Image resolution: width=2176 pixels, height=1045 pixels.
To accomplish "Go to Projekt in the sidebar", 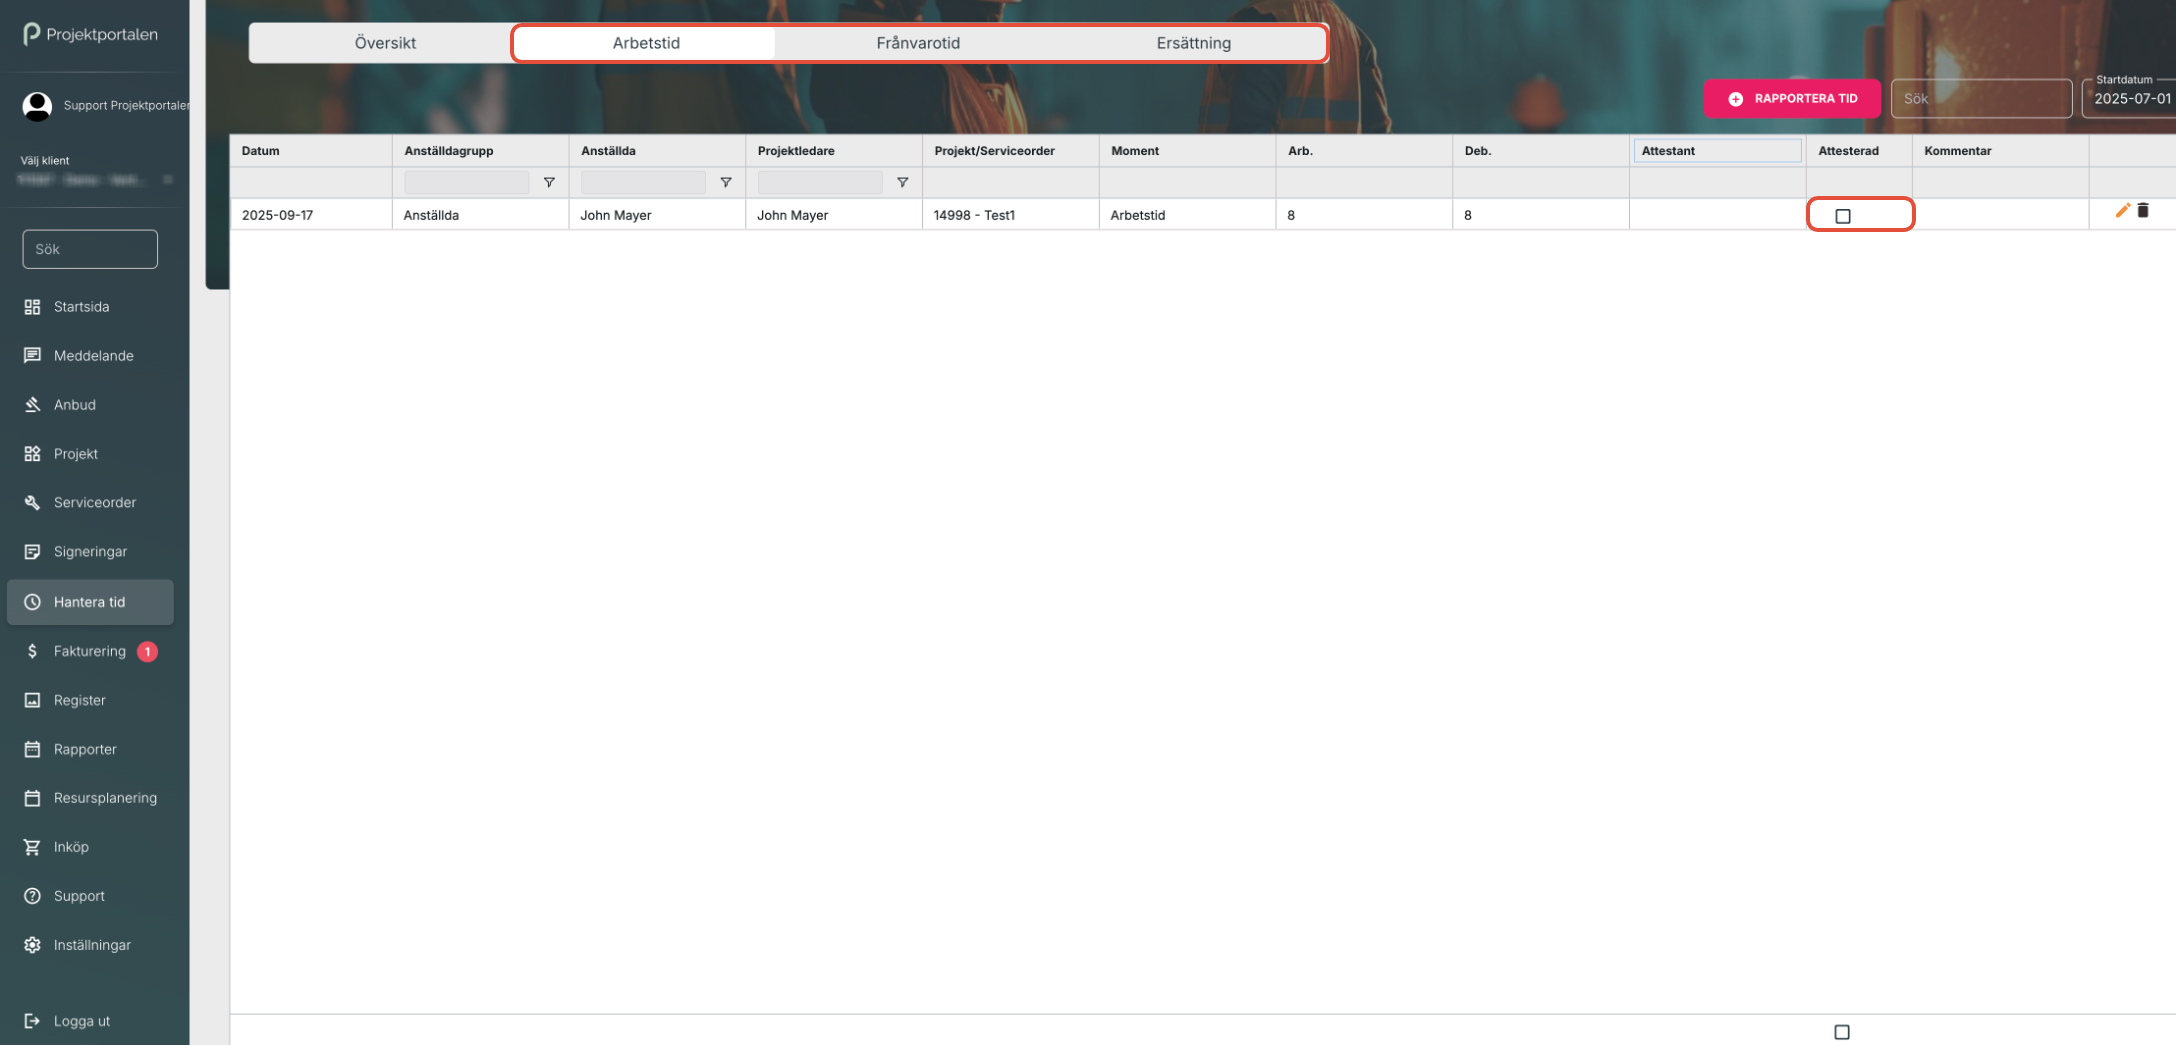I will click(76, 454).
